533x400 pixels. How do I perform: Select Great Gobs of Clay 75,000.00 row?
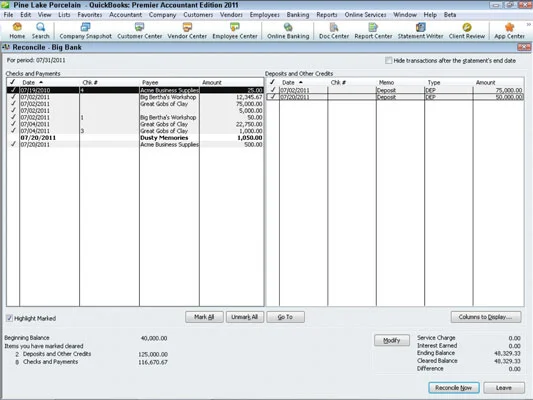pyautogui.click(x=135, y=104)
